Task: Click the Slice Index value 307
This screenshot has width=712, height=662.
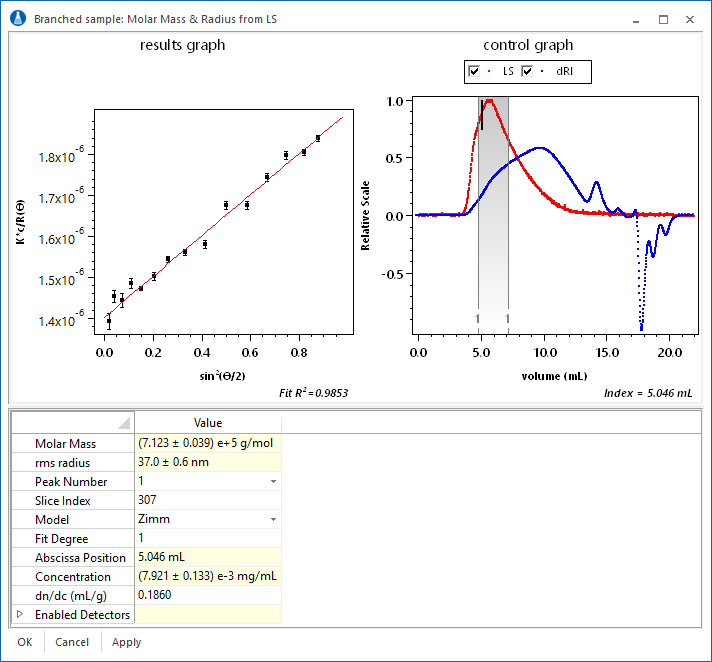Action: [207, 500]
